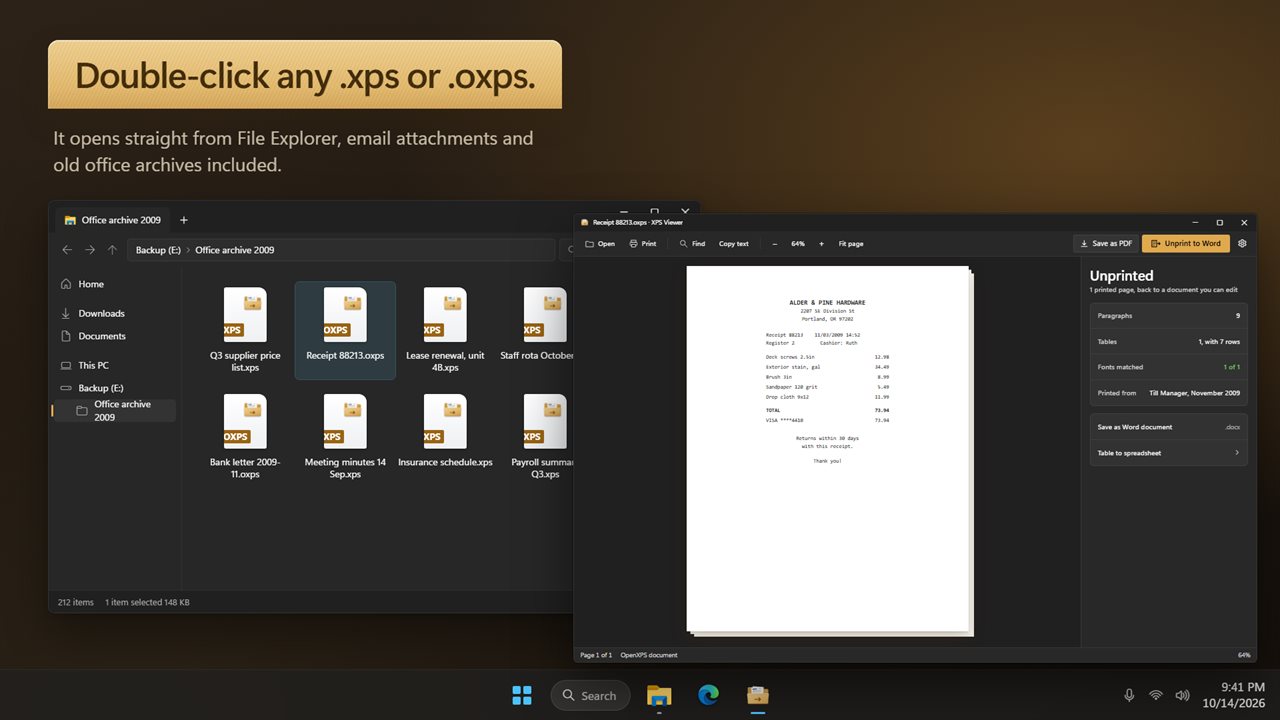Viewport: 1280px width, 720px height.
Task: Click File Explorer Back arrow
Action: pyautogui.click(x=67, y=250)
